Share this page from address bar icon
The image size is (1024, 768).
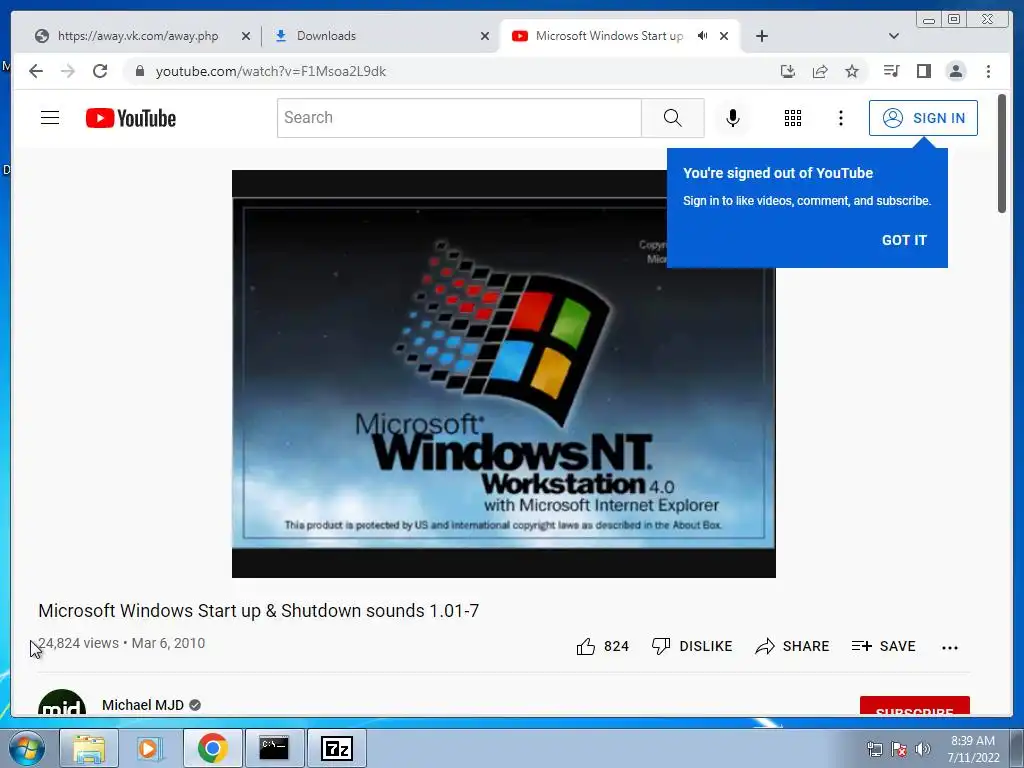pos(820,71)
